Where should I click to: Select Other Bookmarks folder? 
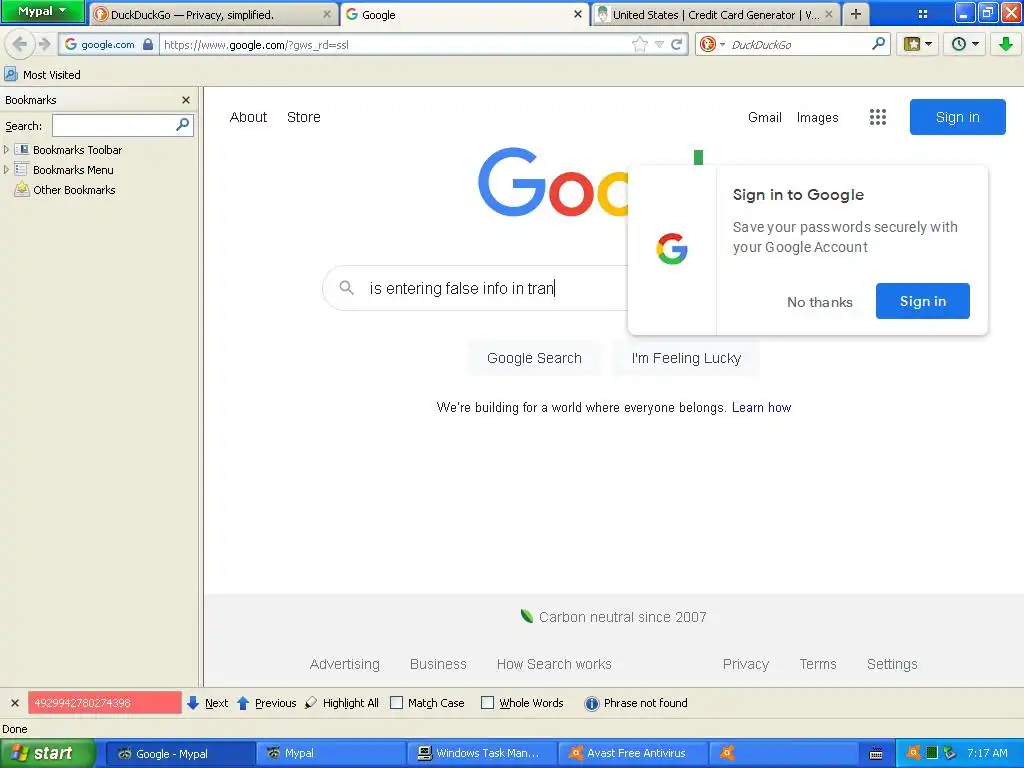(65, 190)
